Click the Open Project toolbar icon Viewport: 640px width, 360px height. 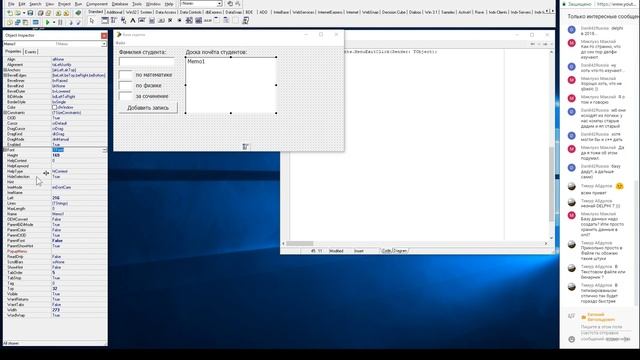tap(48, 13)
